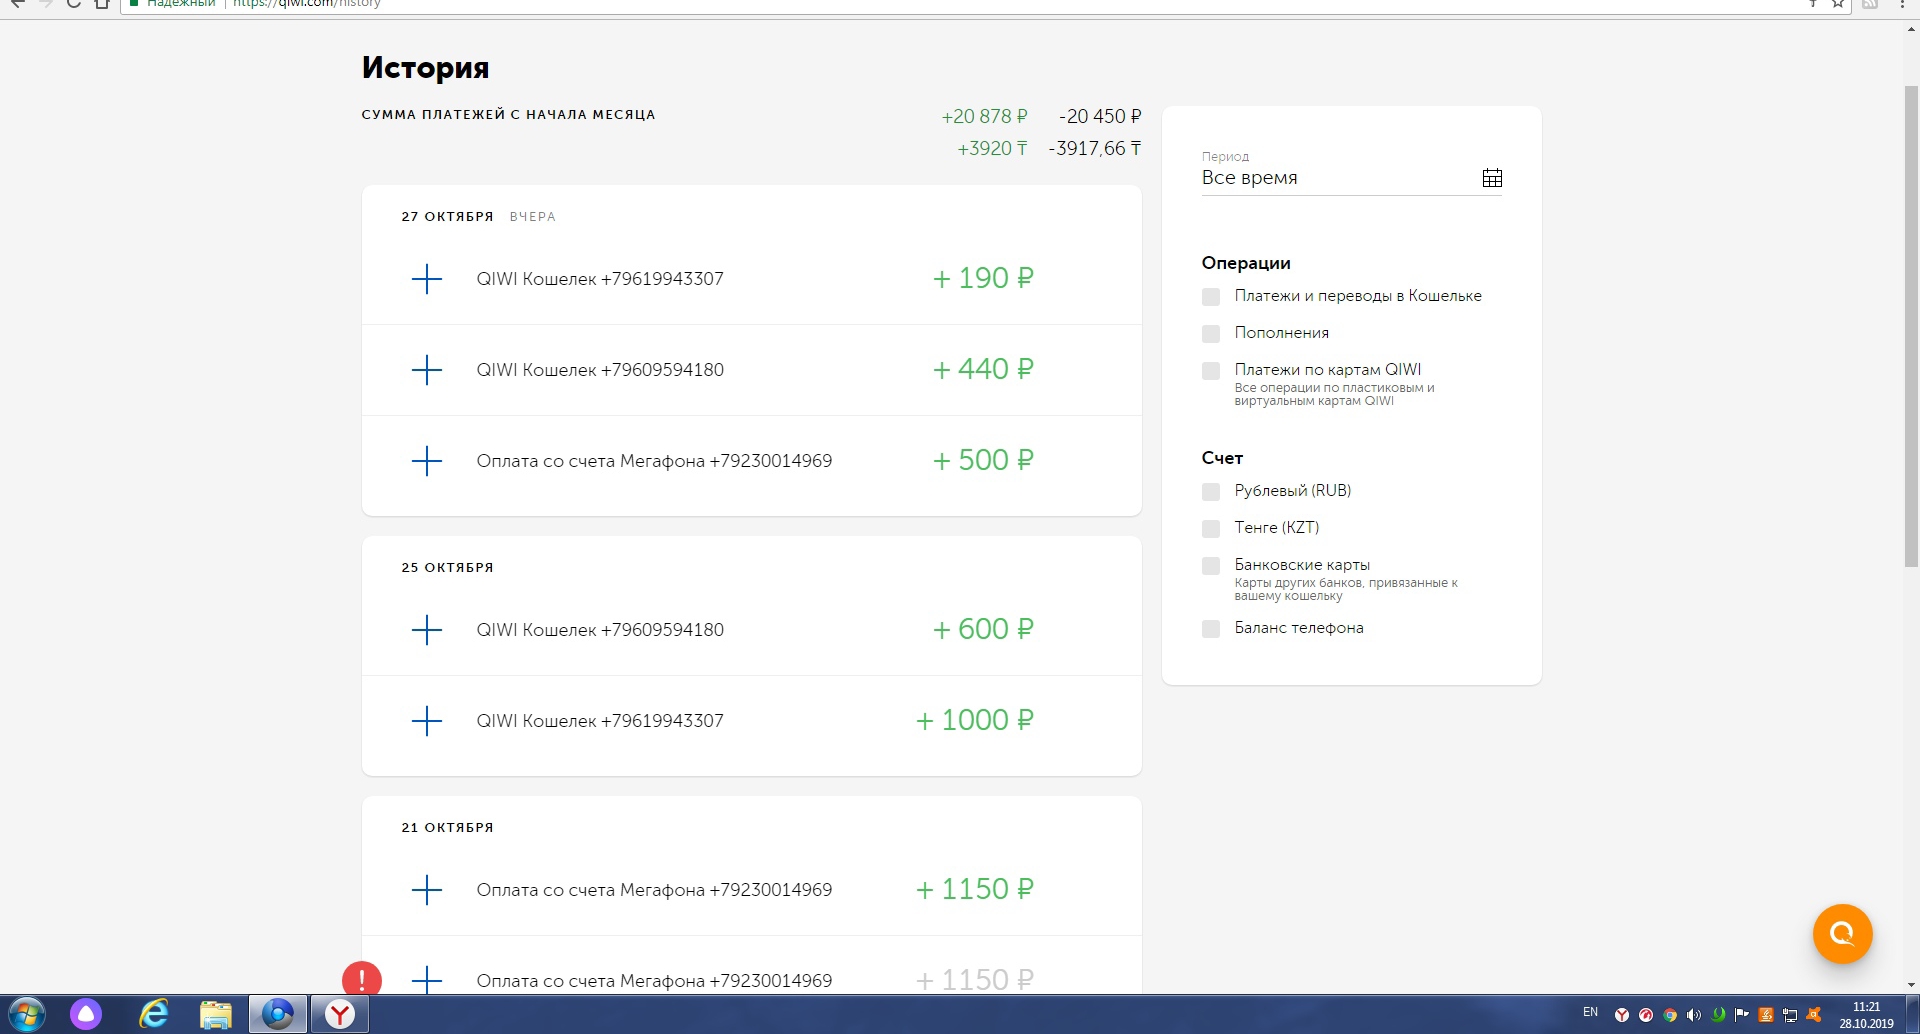Click the page vertical scrollbar thumb
This screenshot has width=1920, height=1034.
click(x=1911, y=325)
